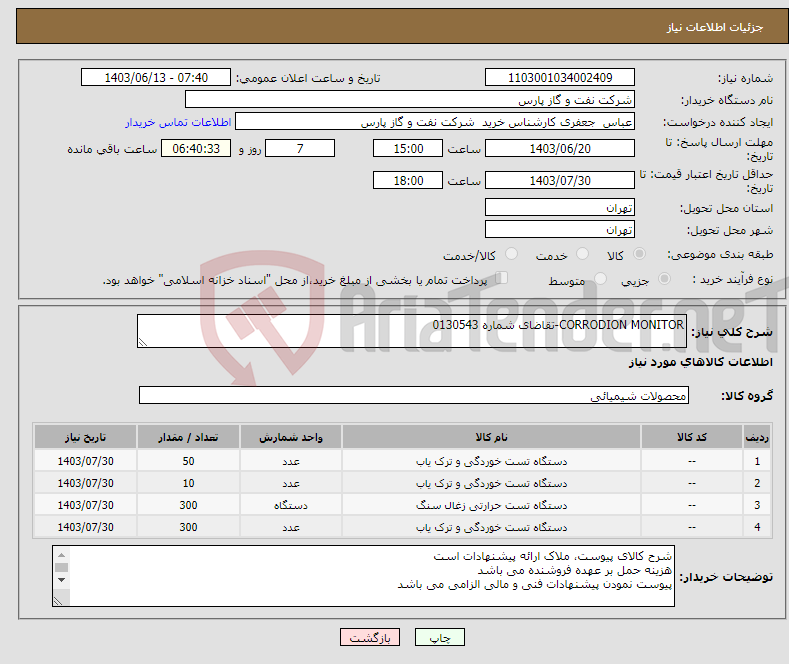Screen dimensions: 789x664
Task: Click row 3 unit دستگاه cell
Action: 291,505
